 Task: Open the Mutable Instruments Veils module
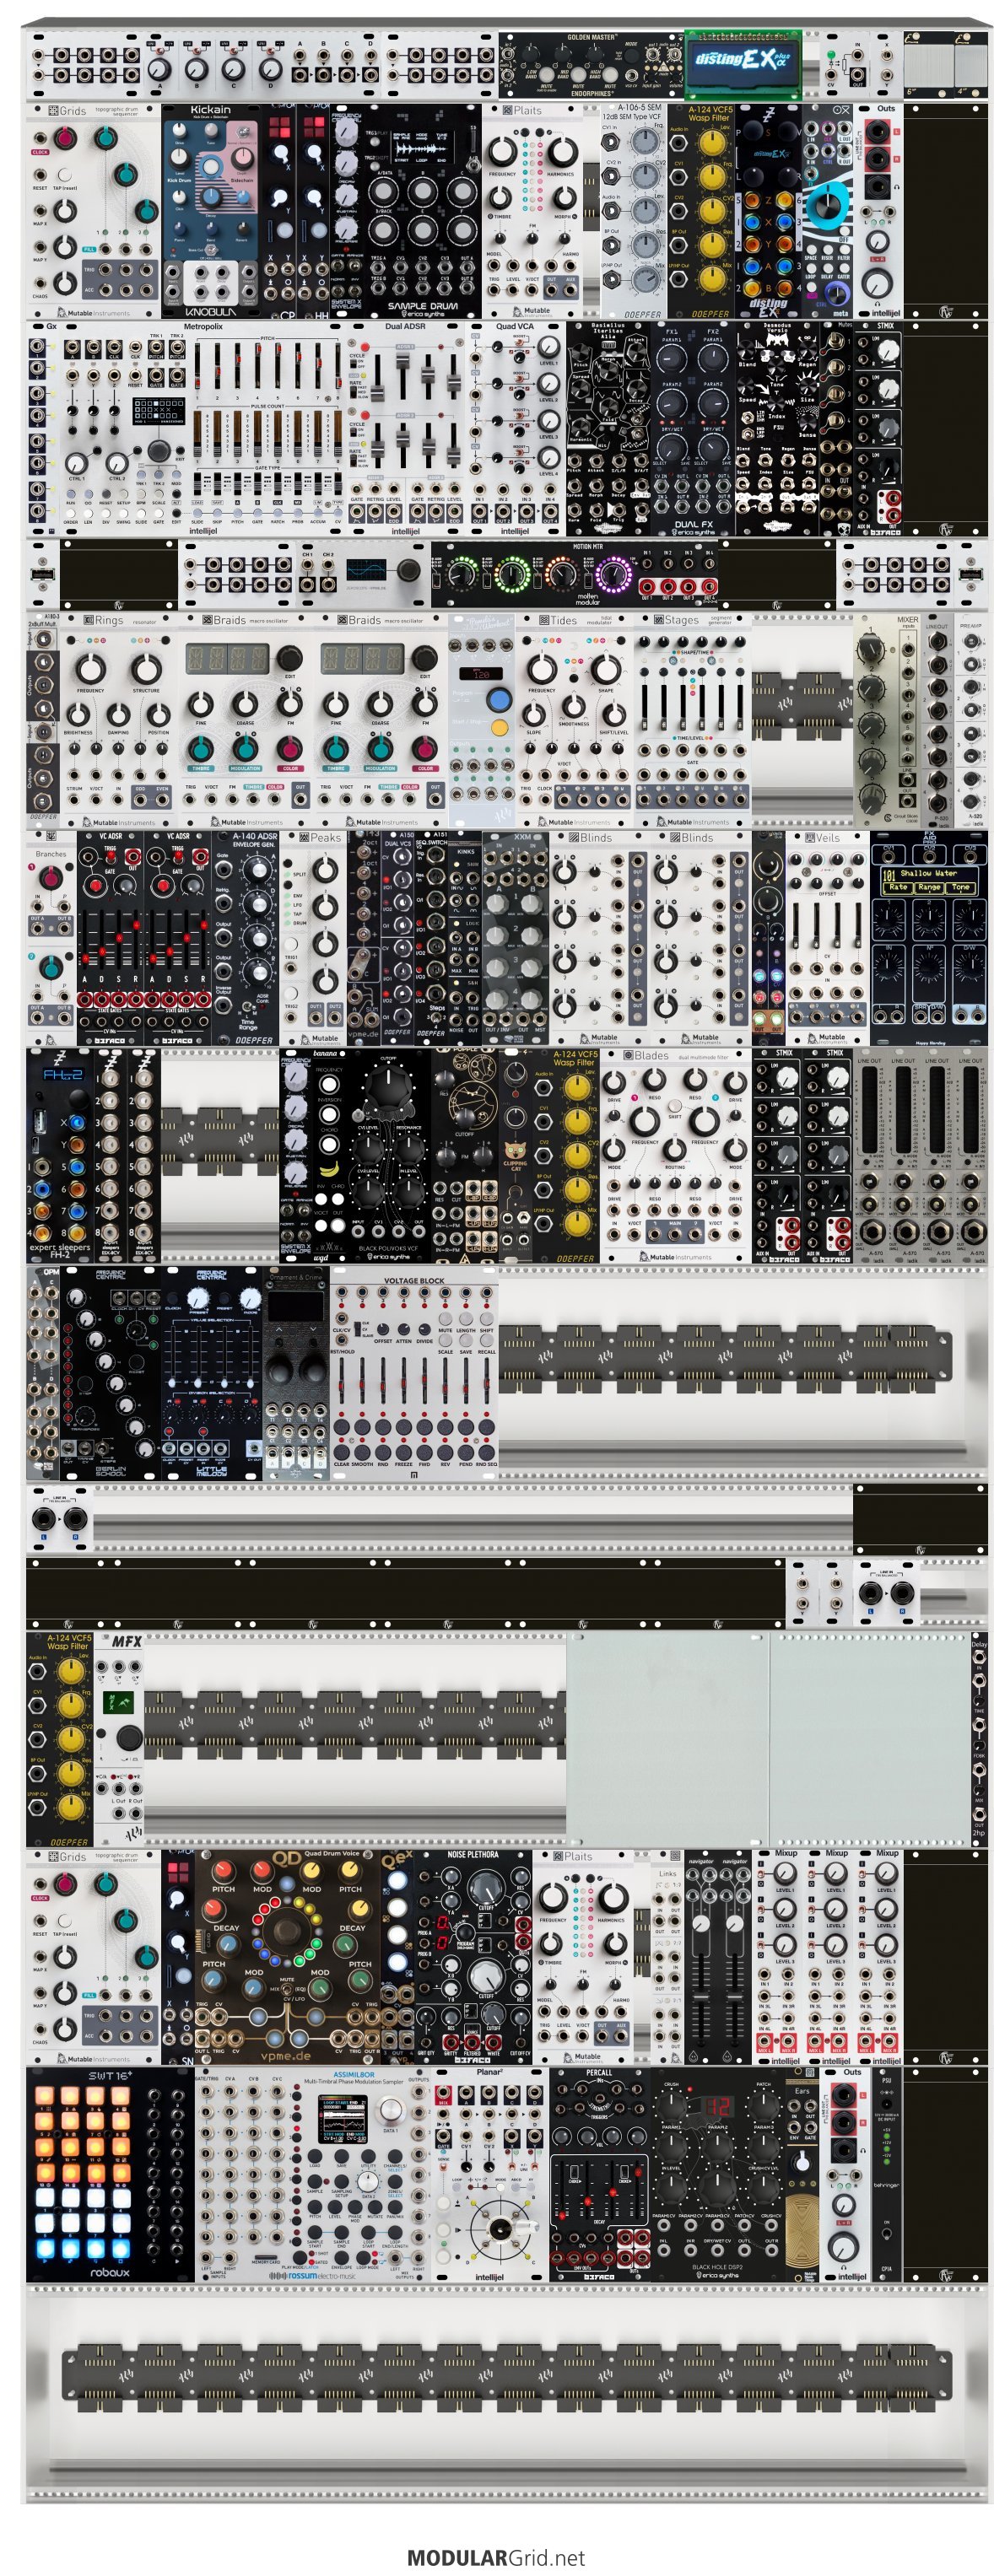(827, 938)
